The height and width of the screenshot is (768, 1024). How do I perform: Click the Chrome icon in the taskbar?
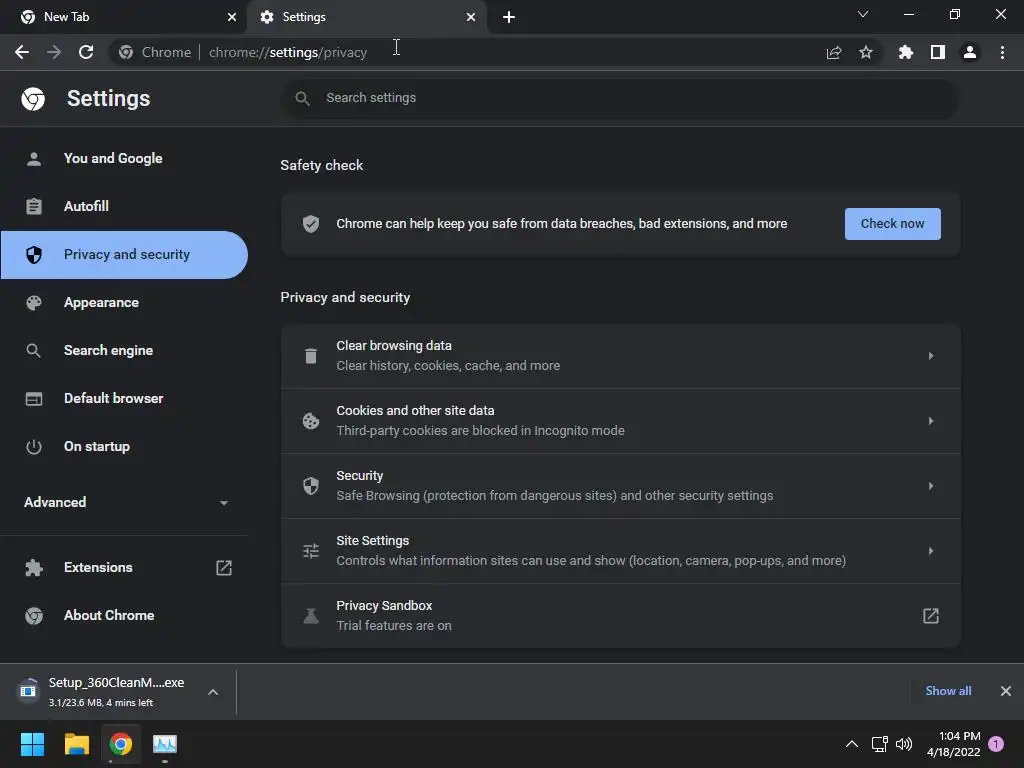point(121,744)
